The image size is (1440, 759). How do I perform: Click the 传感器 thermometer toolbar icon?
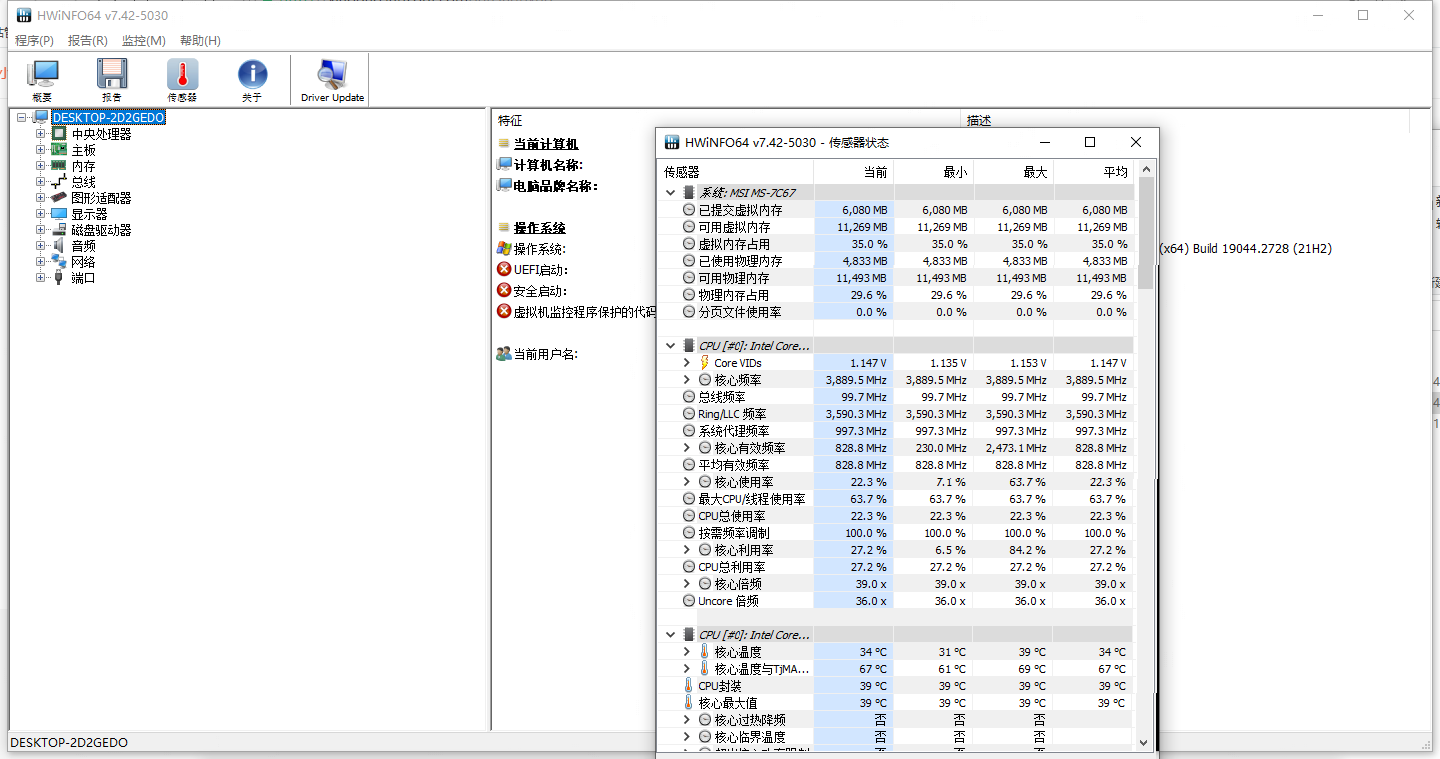pos(182,80)
